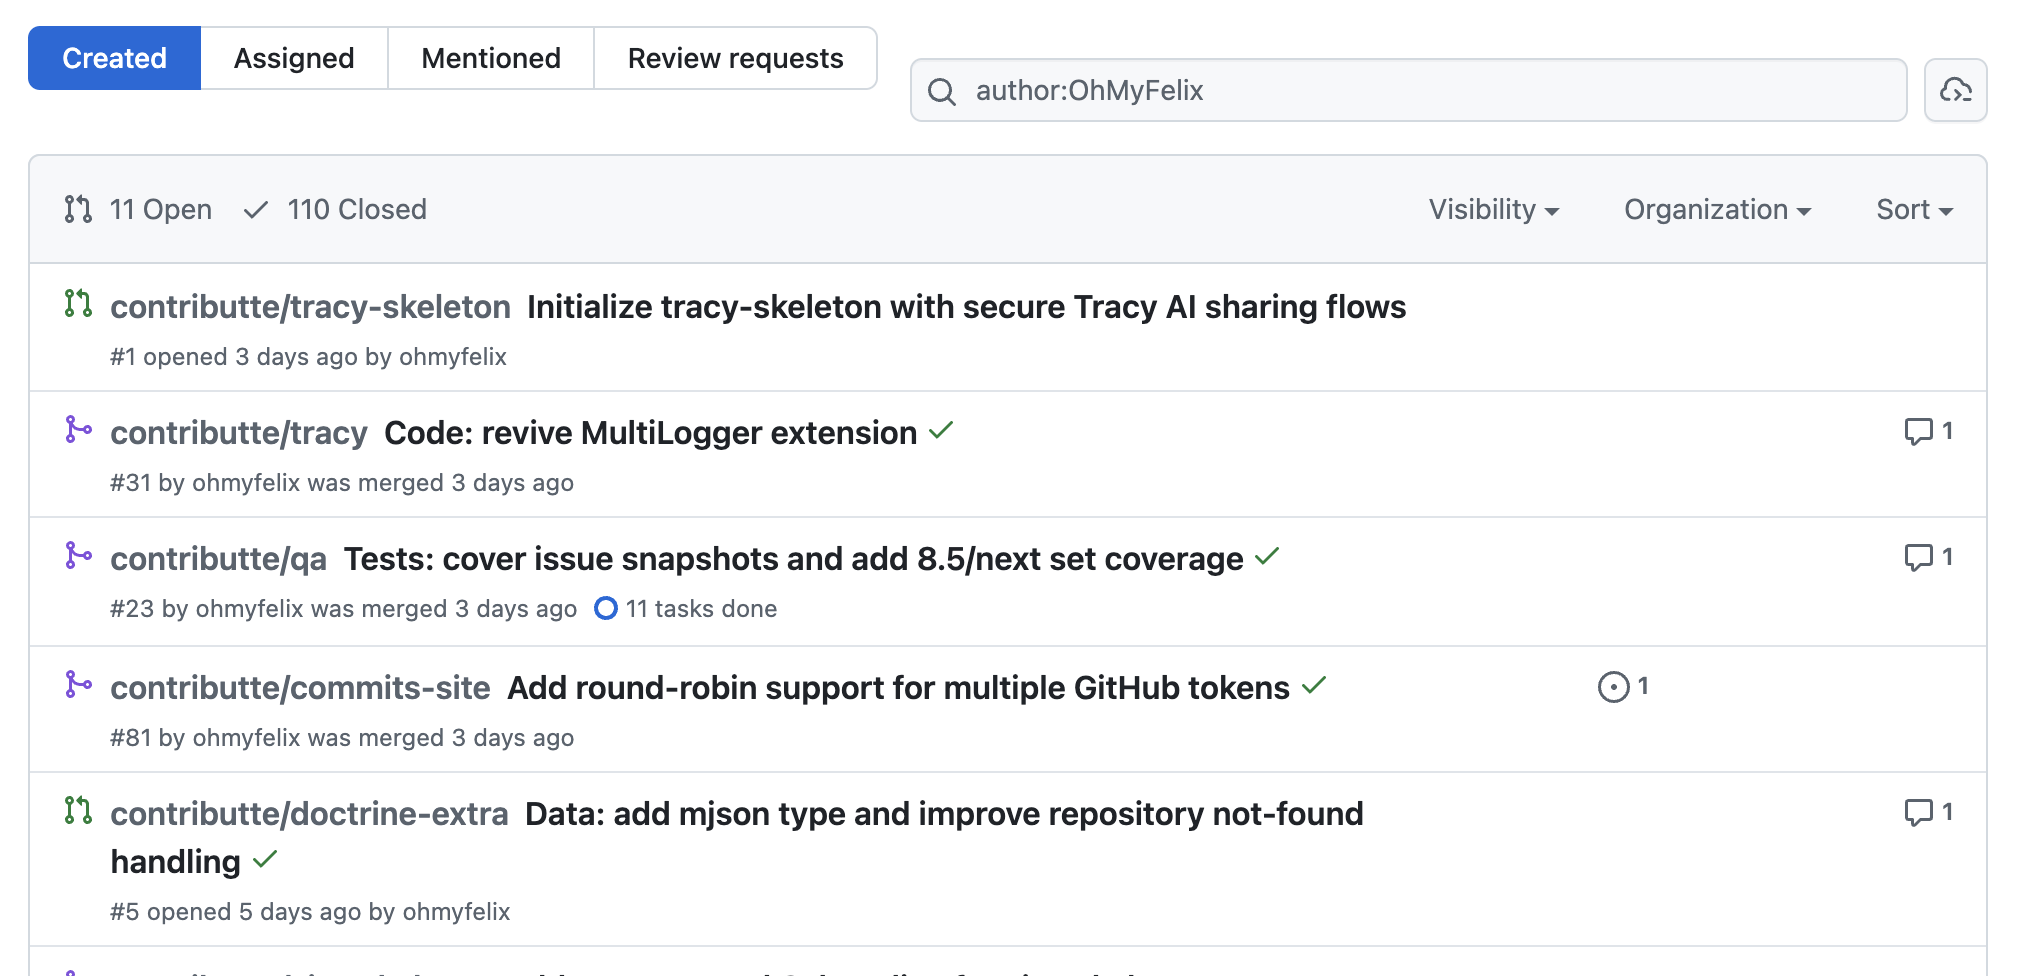Click the merged icon for commits-site row
2018x976 pixels.
pos(78,684)
